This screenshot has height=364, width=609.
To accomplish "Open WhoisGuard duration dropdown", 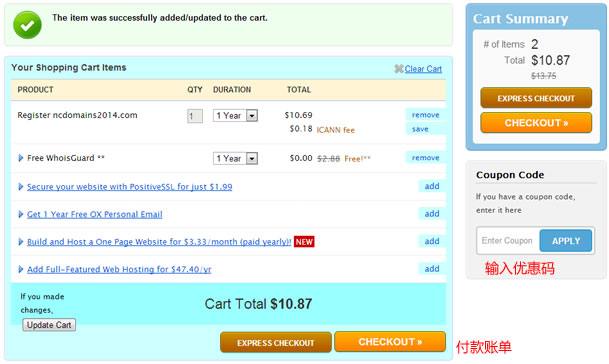I will (x=235, y=158).
